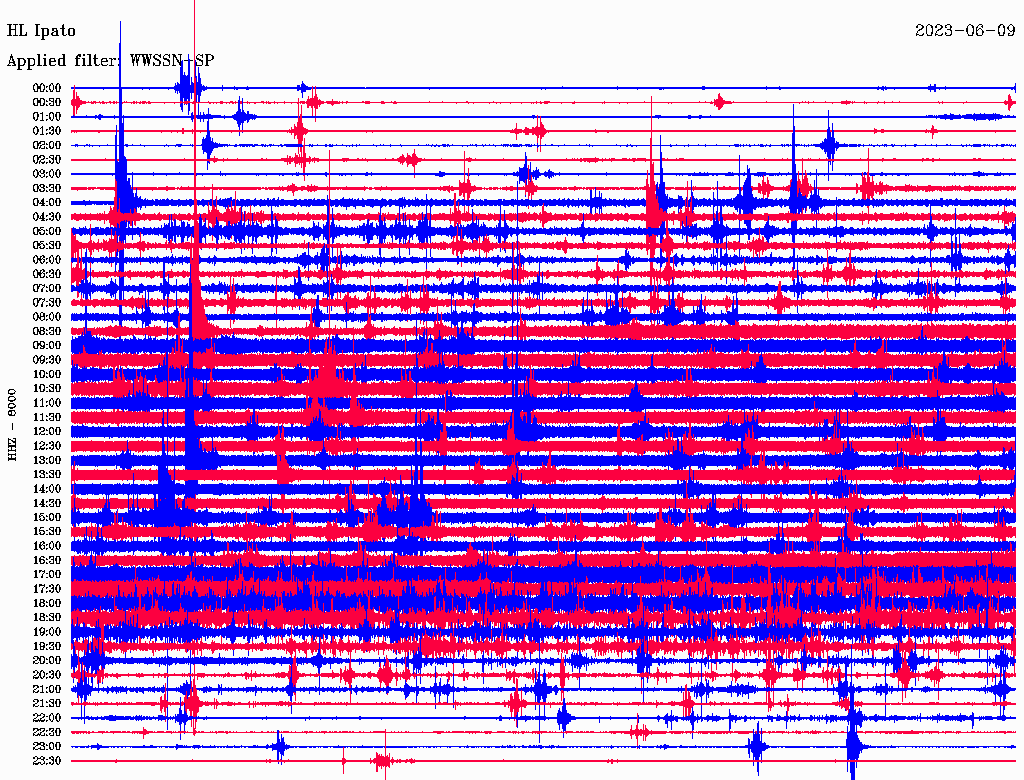Click the 09:00 time label
Screen dimensions: 1024x780
(x=47, y=346)
